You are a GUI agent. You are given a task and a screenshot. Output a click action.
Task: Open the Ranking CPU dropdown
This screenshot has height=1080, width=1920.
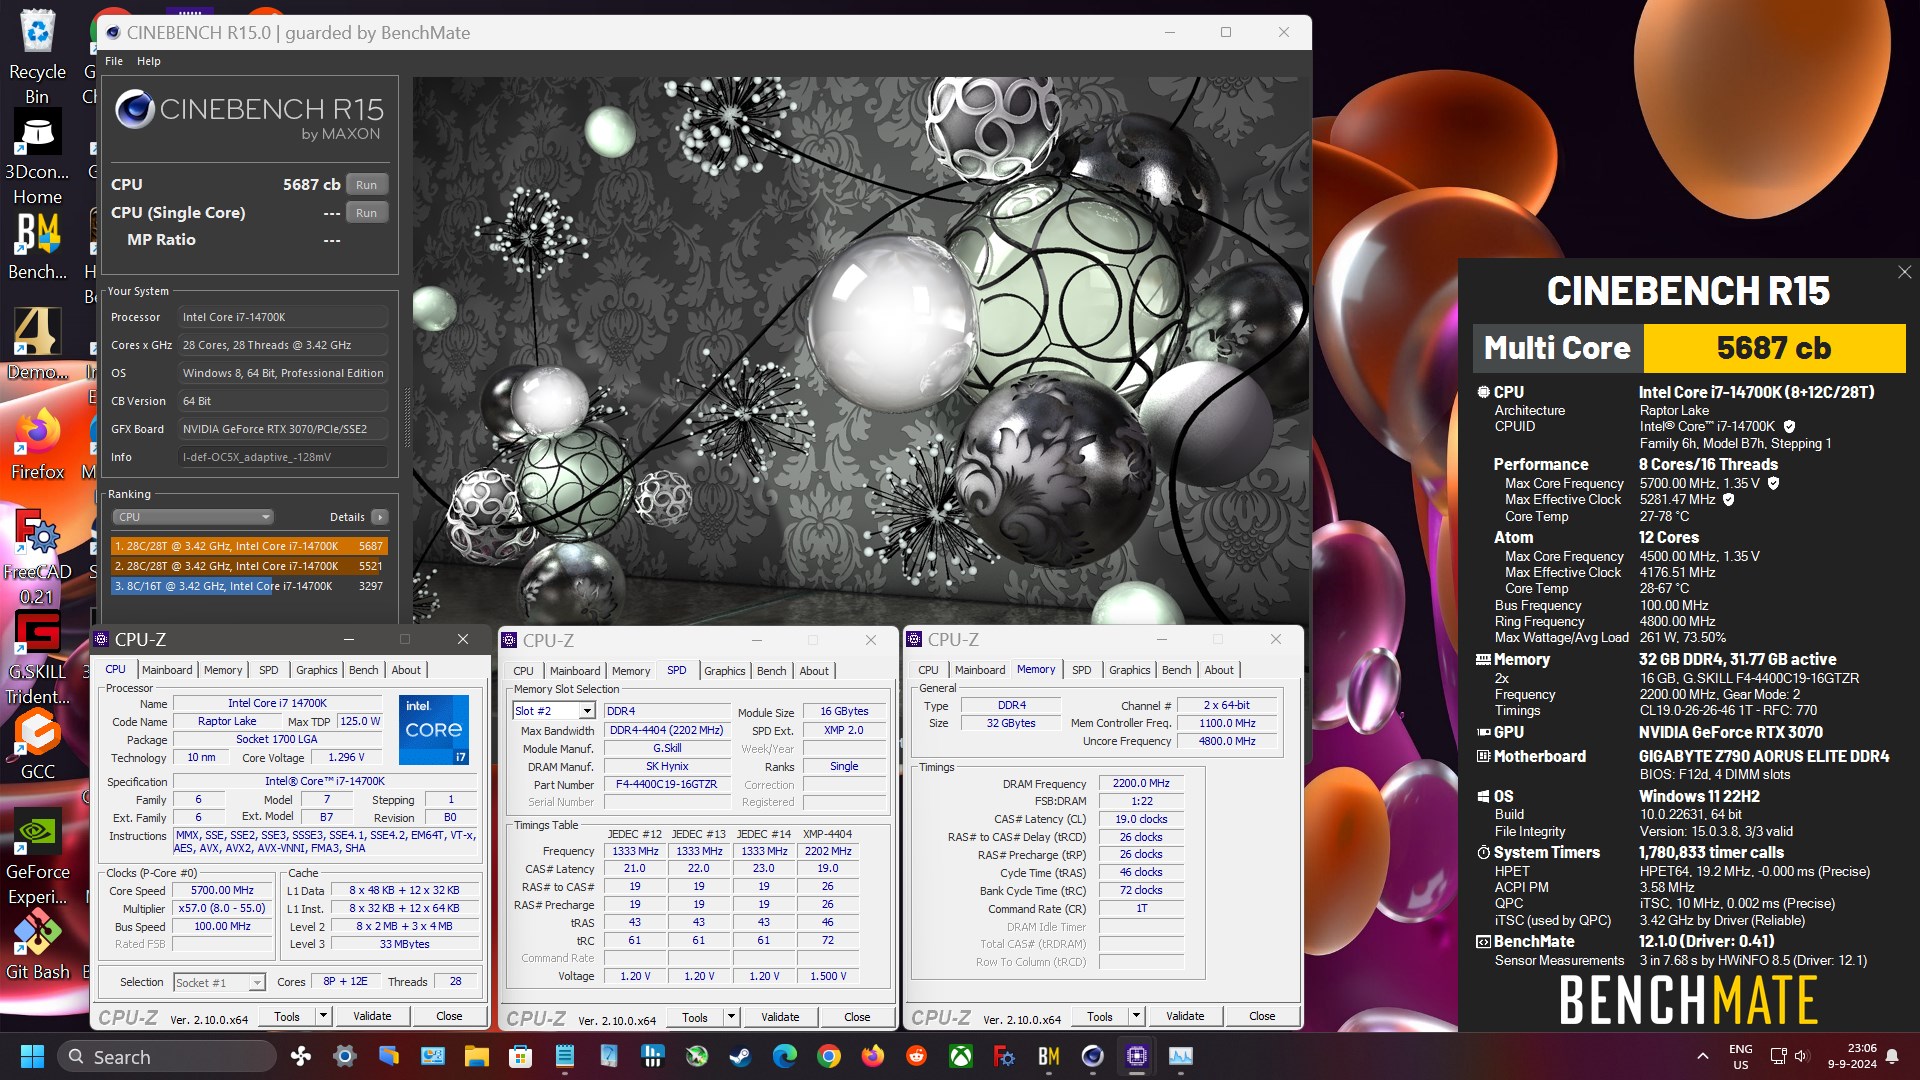[x=192, y=517]
